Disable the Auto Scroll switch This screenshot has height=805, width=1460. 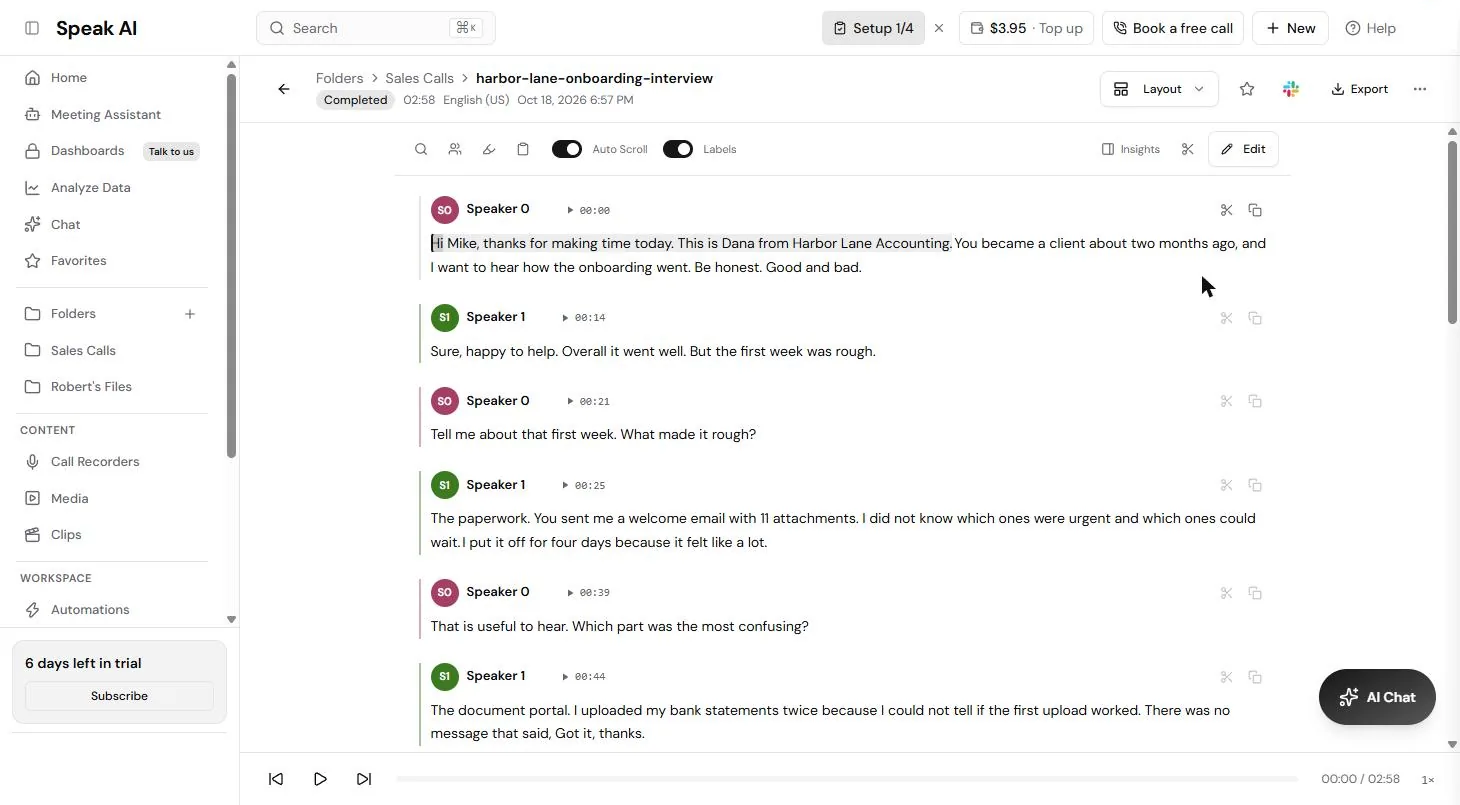(x=567, y=149)
